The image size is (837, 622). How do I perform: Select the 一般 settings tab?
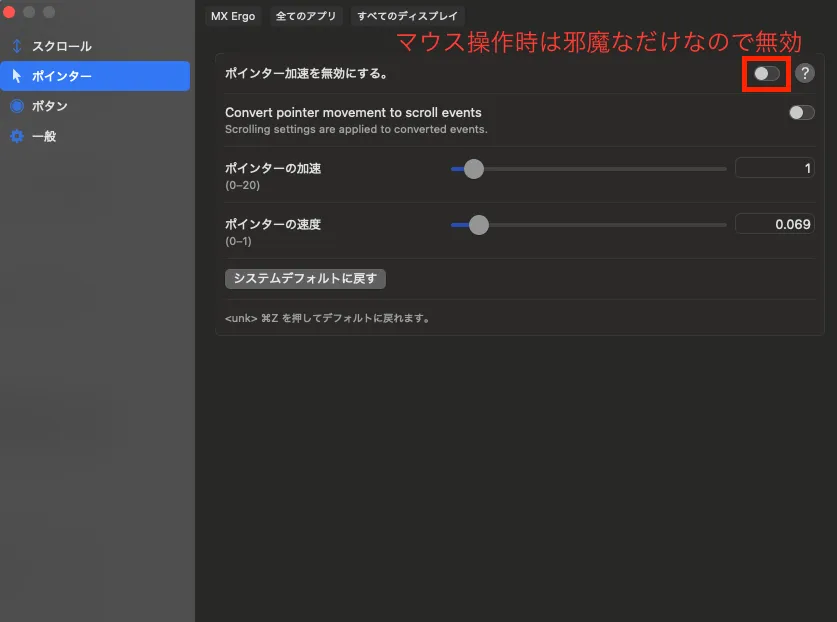pyautogui.click(x=44, y=136)
